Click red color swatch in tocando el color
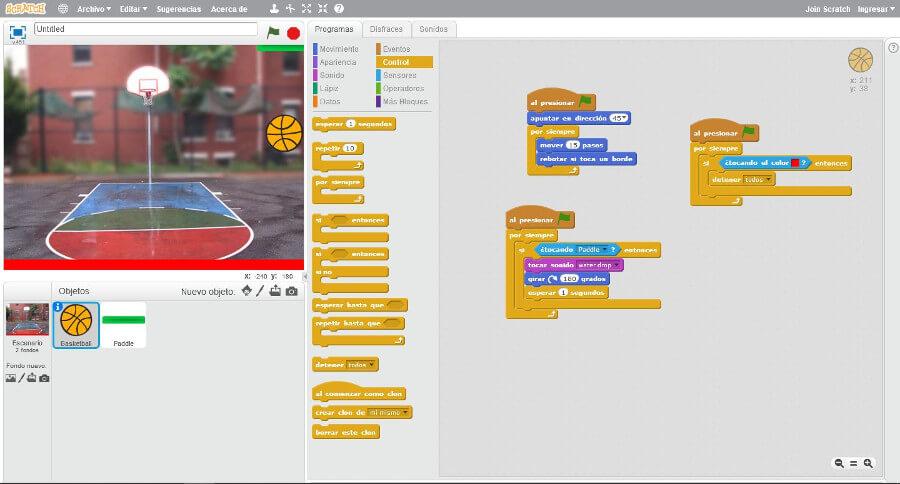Screen dimensions: 900x484 point(795,163)
